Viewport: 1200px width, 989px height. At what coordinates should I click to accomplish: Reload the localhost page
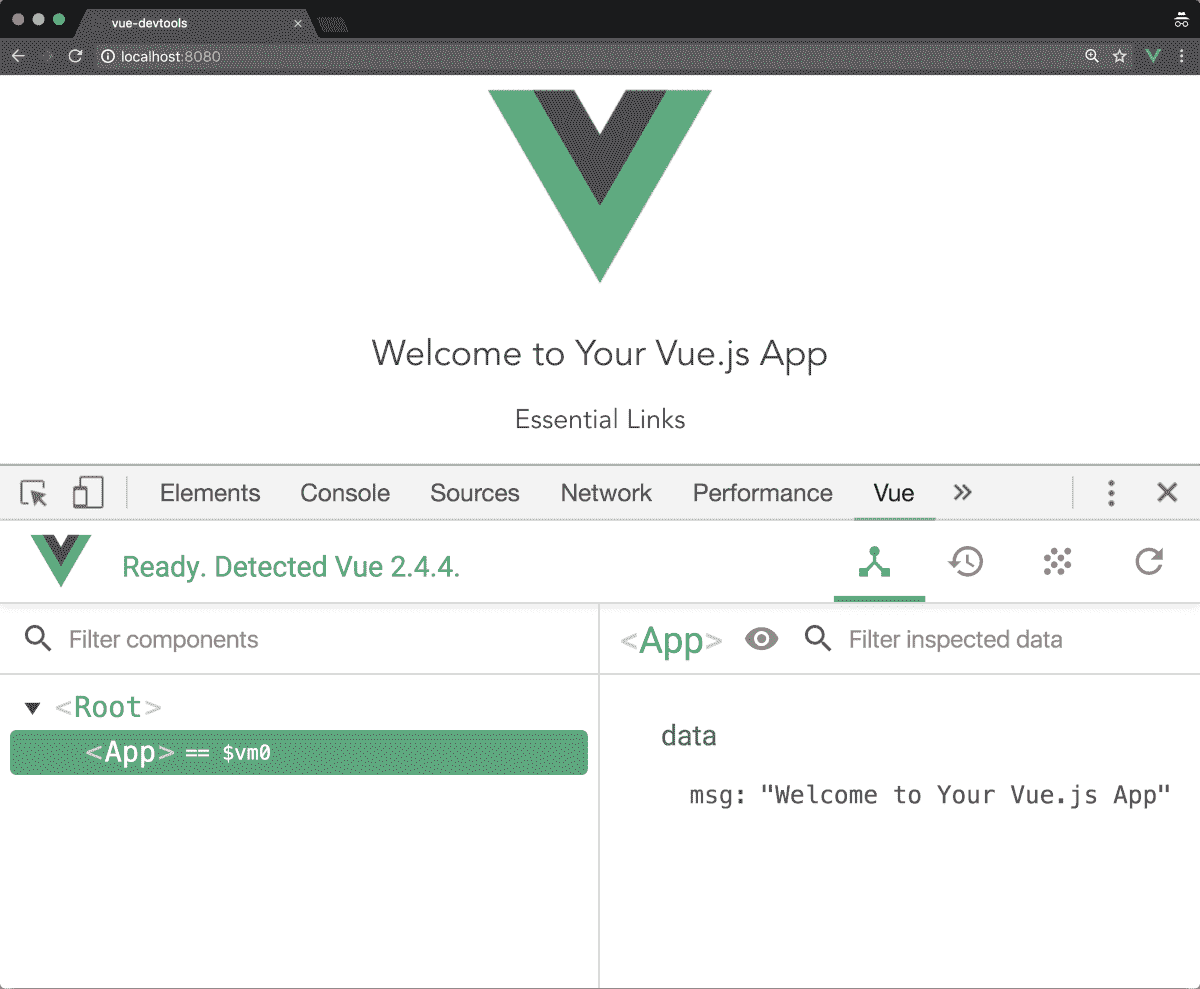[74, 56]
